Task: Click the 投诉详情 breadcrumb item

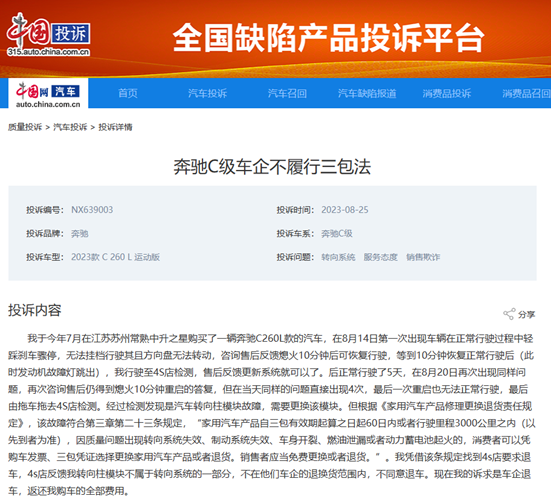Action: coord(115,127)
